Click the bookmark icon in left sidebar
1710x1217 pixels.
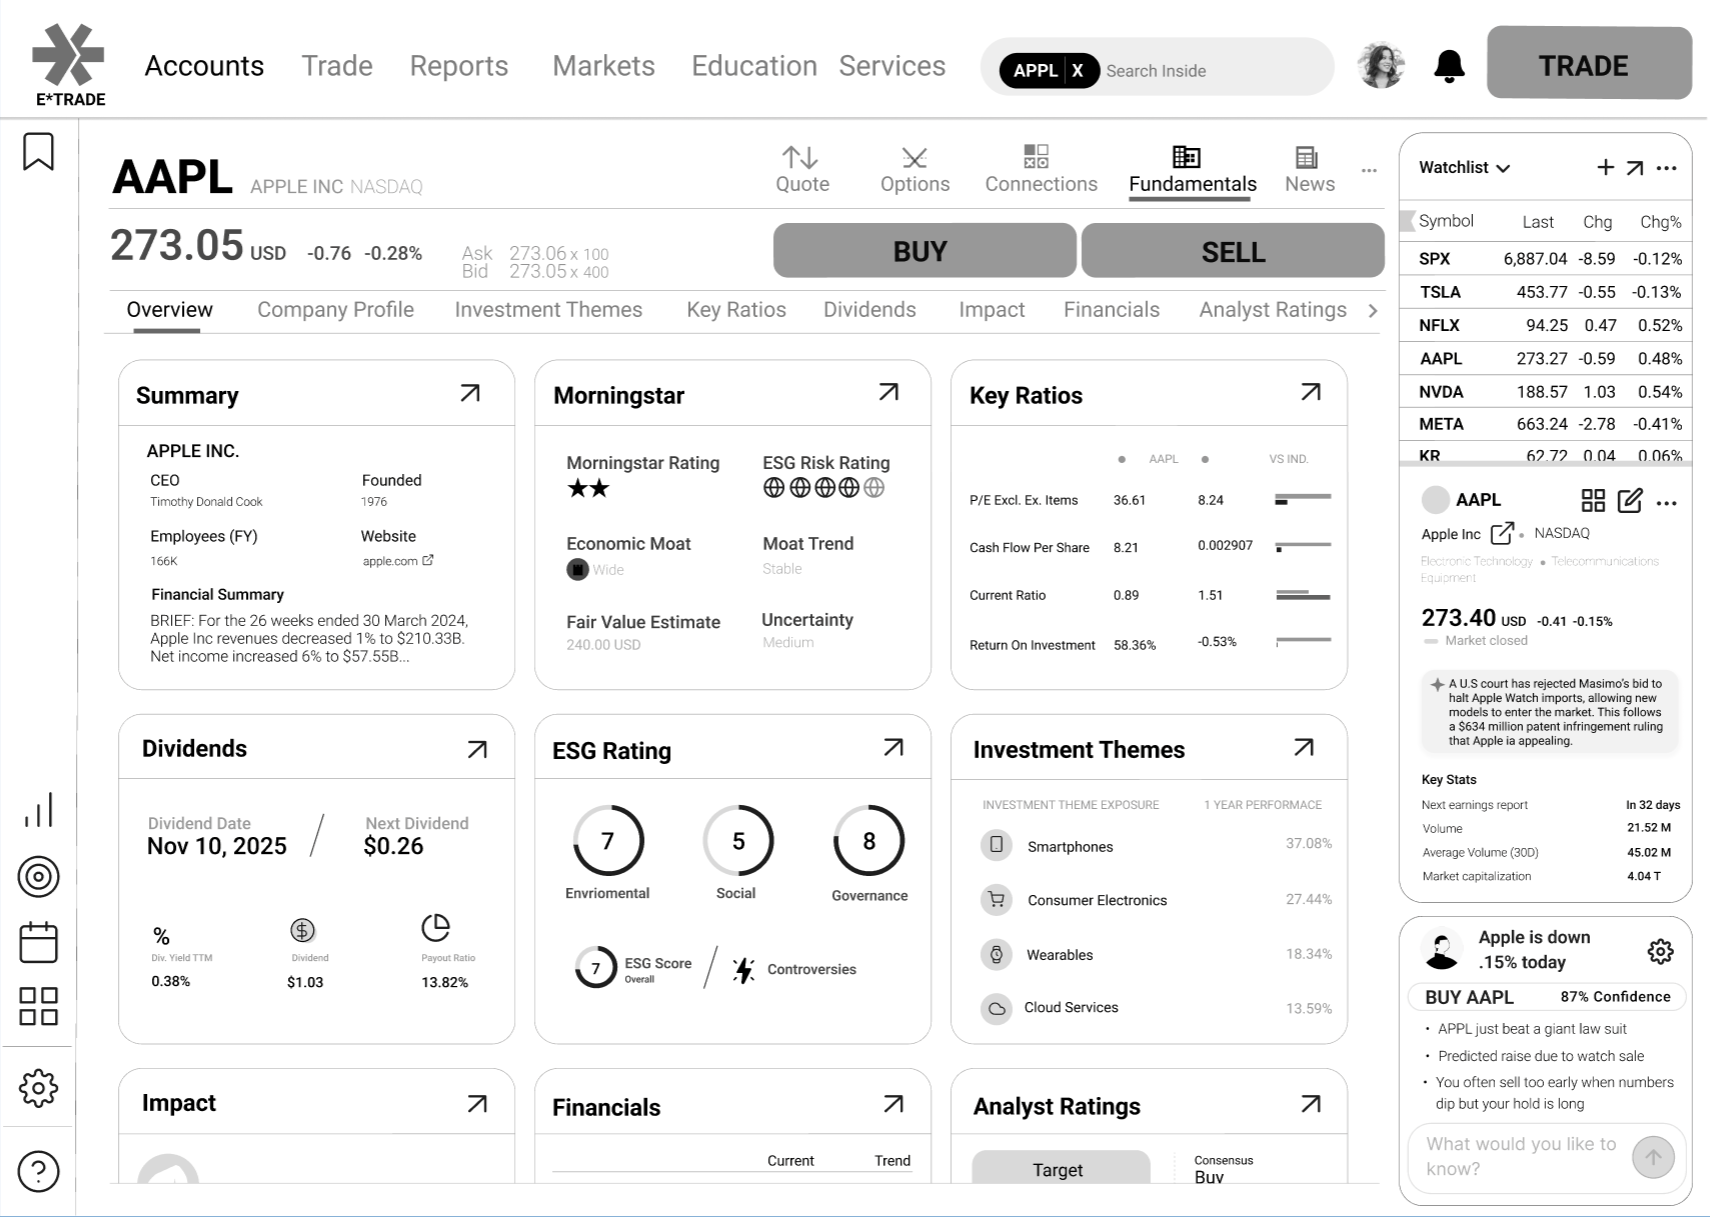[x=38, y=152]
